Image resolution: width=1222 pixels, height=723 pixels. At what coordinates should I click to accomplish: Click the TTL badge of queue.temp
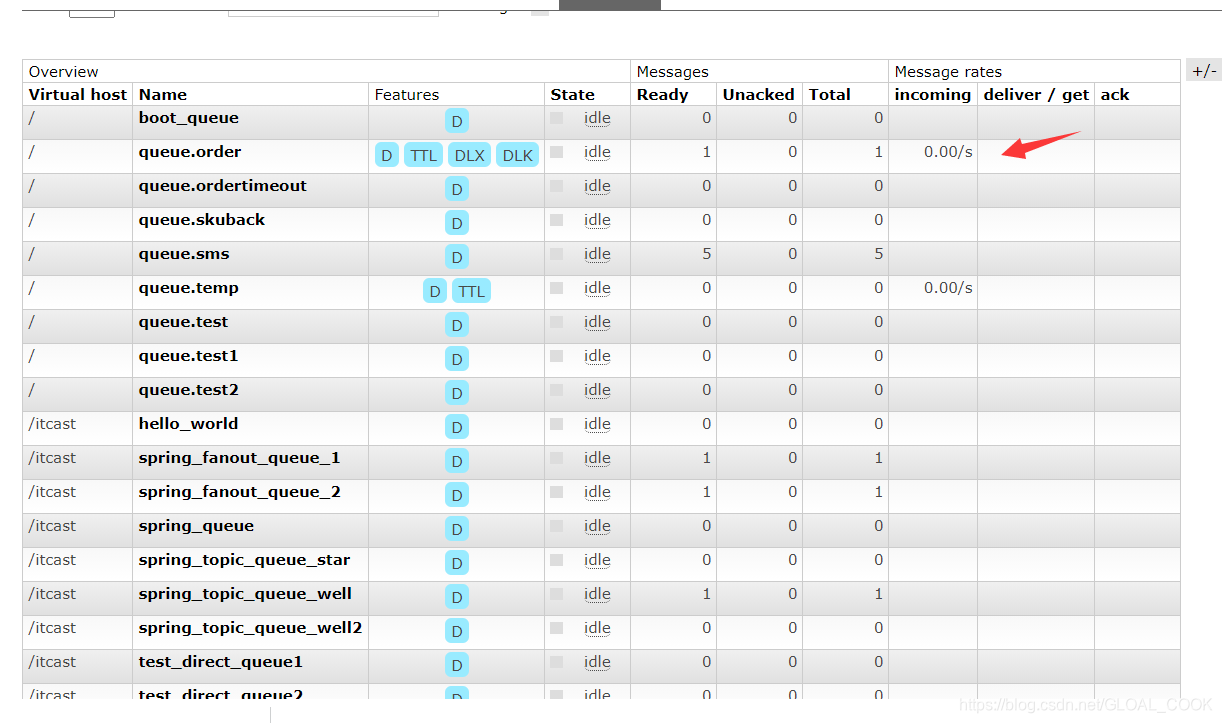[x=471, y=291]
